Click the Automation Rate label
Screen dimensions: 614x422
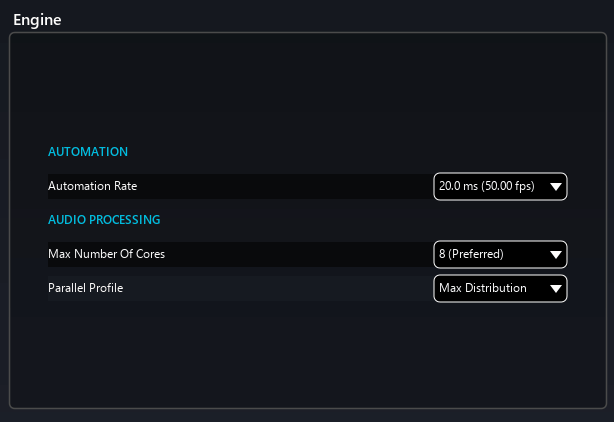[x=93, y=187]
